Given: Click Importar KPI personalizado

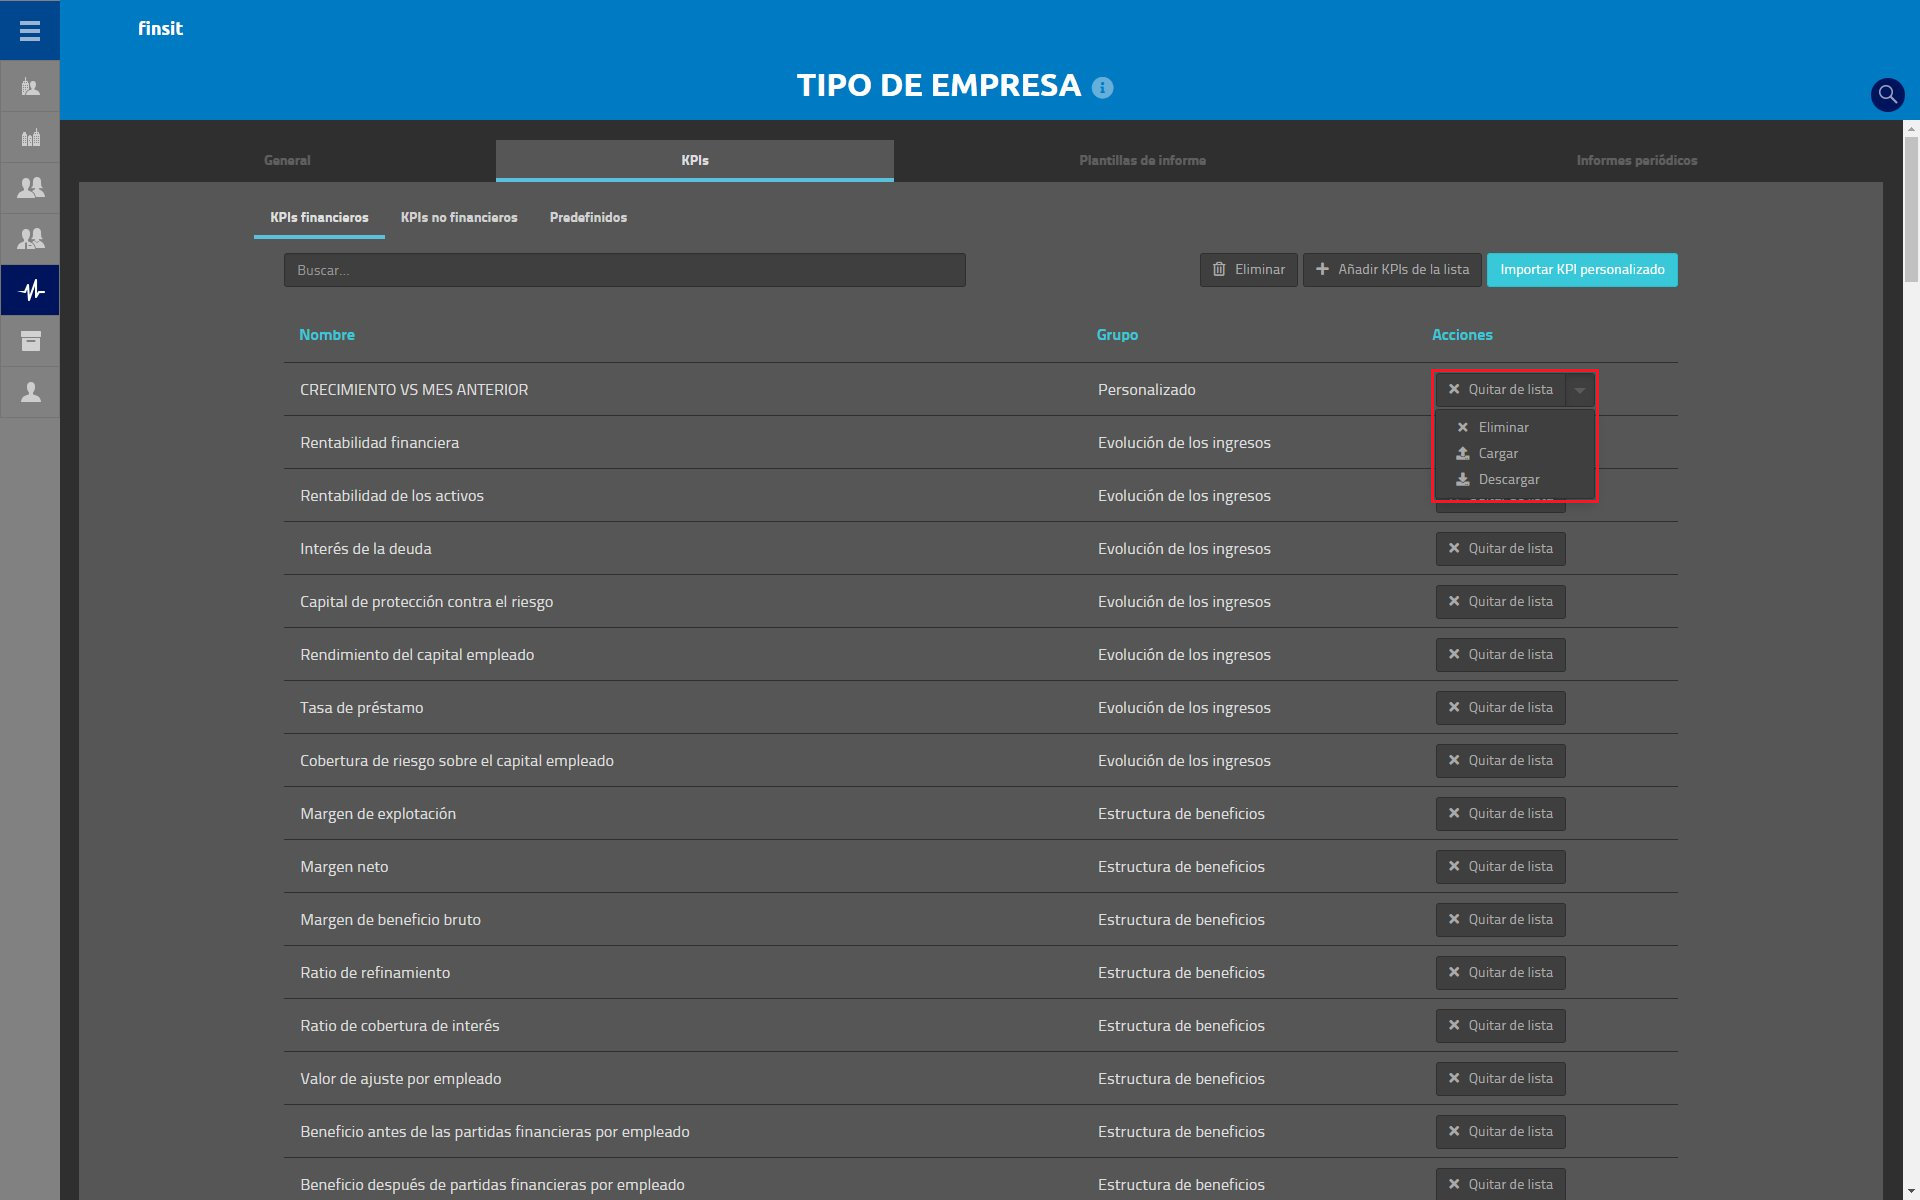Looking at the screenshot, I should 1582,270.
